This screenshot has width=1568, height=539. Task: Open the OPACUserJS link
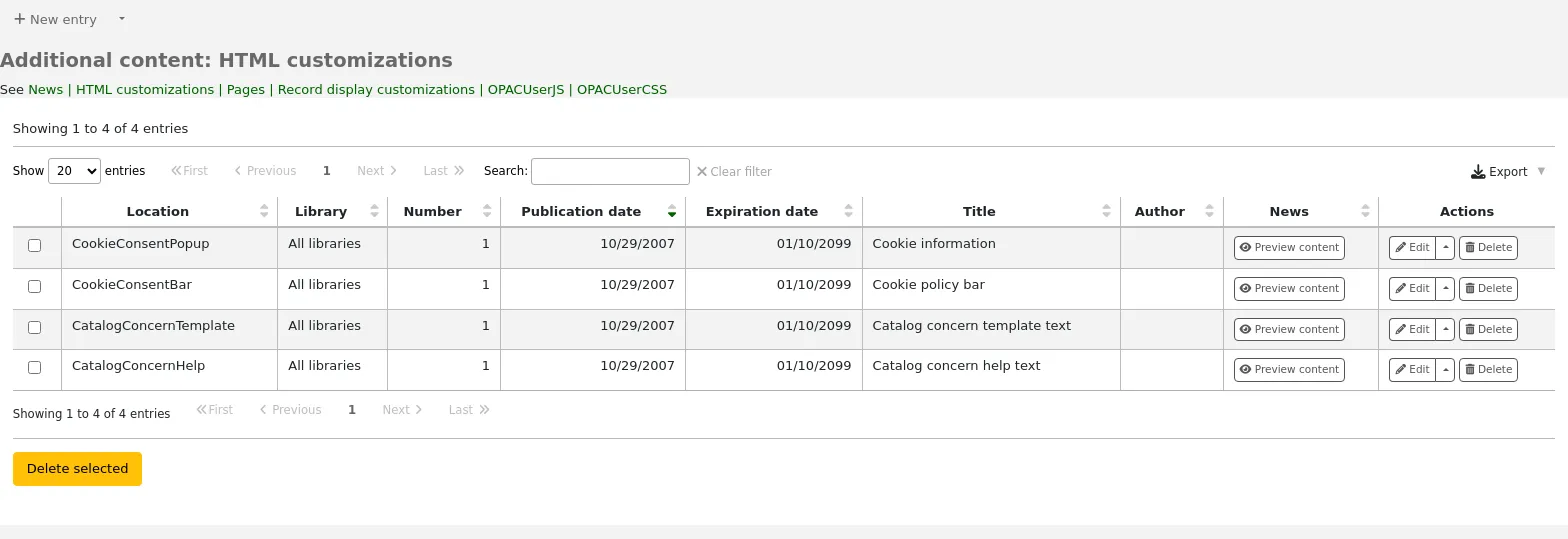[x=526, y=89]
